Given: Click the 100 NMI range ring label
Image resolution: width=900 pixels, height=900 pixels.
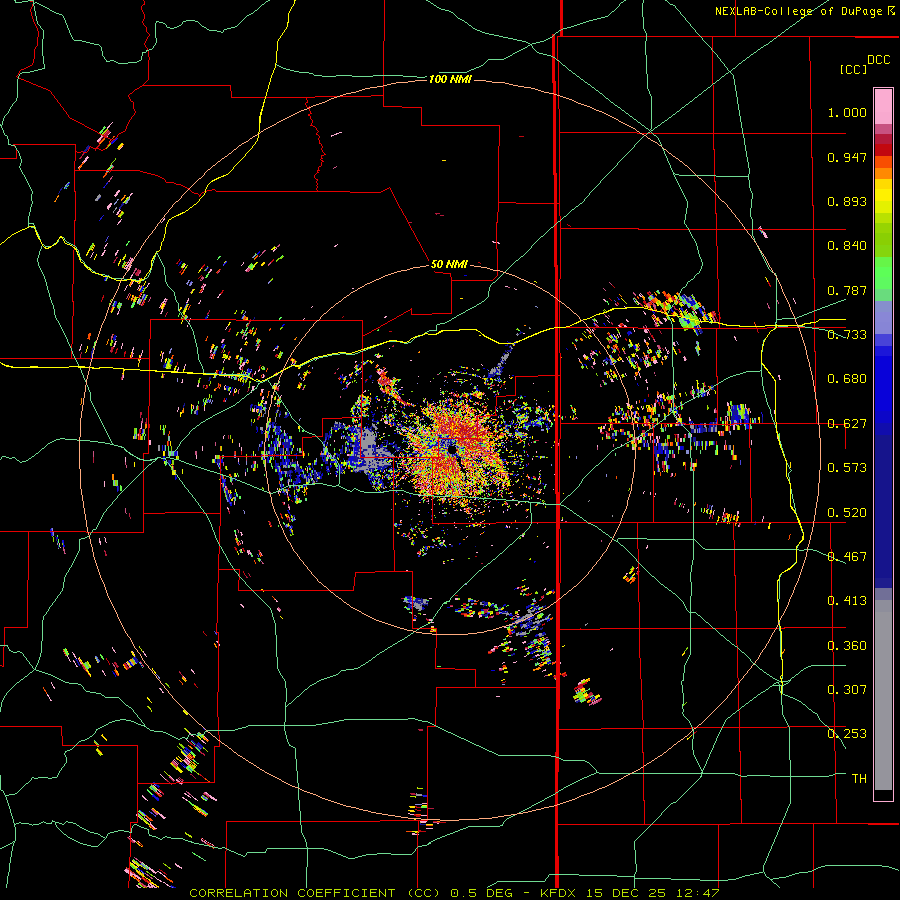Looking at the screenshot, I should (450, 79).
